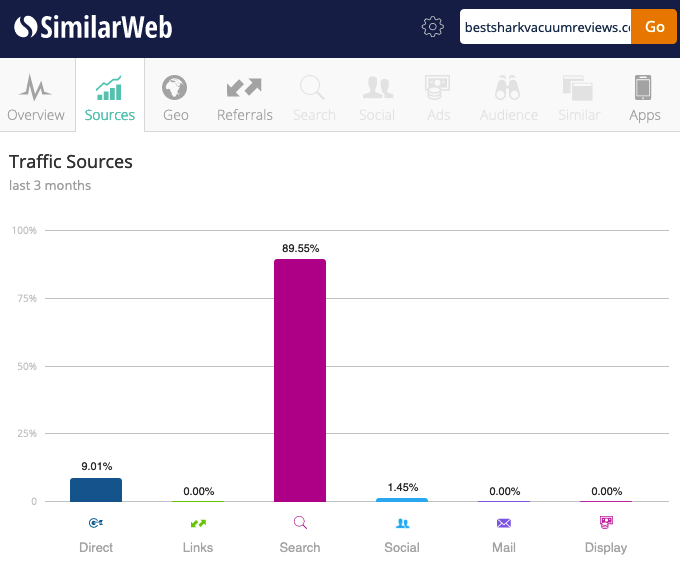
Task: Click the Social people icon below chart
Action: tap(402, 523)
